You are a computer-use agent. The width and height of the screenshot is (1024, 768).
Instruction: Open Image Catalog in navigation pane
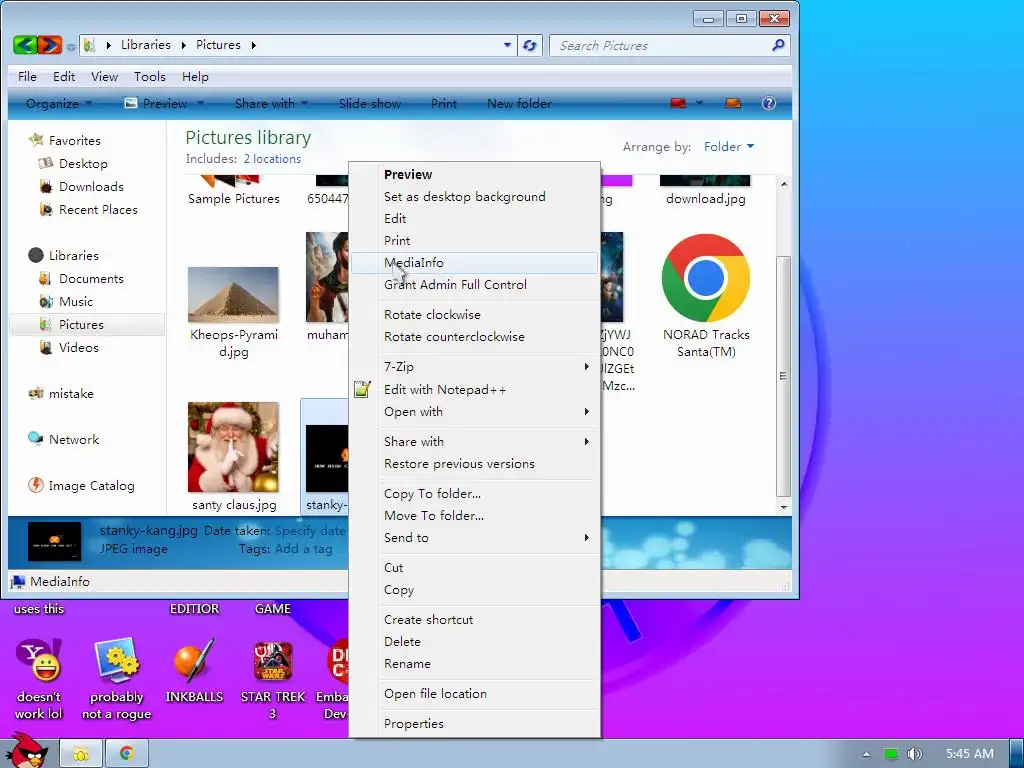91,486
